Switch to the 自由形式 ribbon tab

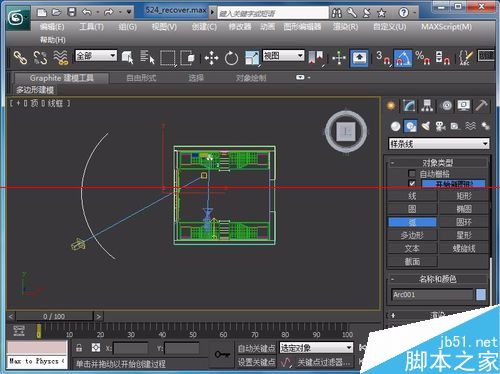tap(141, 78)
